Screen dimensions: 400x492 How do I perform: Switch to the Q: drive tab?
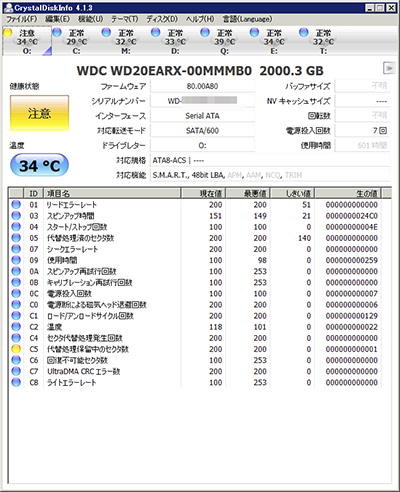pos(224,42)
